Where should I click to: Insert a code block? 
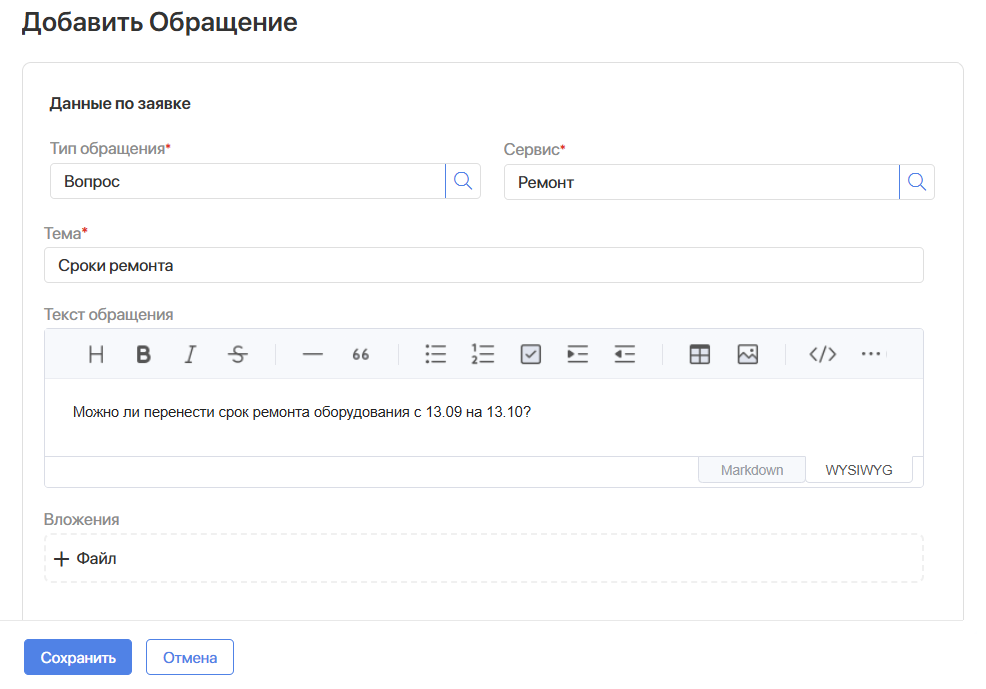tap(822, 354)
